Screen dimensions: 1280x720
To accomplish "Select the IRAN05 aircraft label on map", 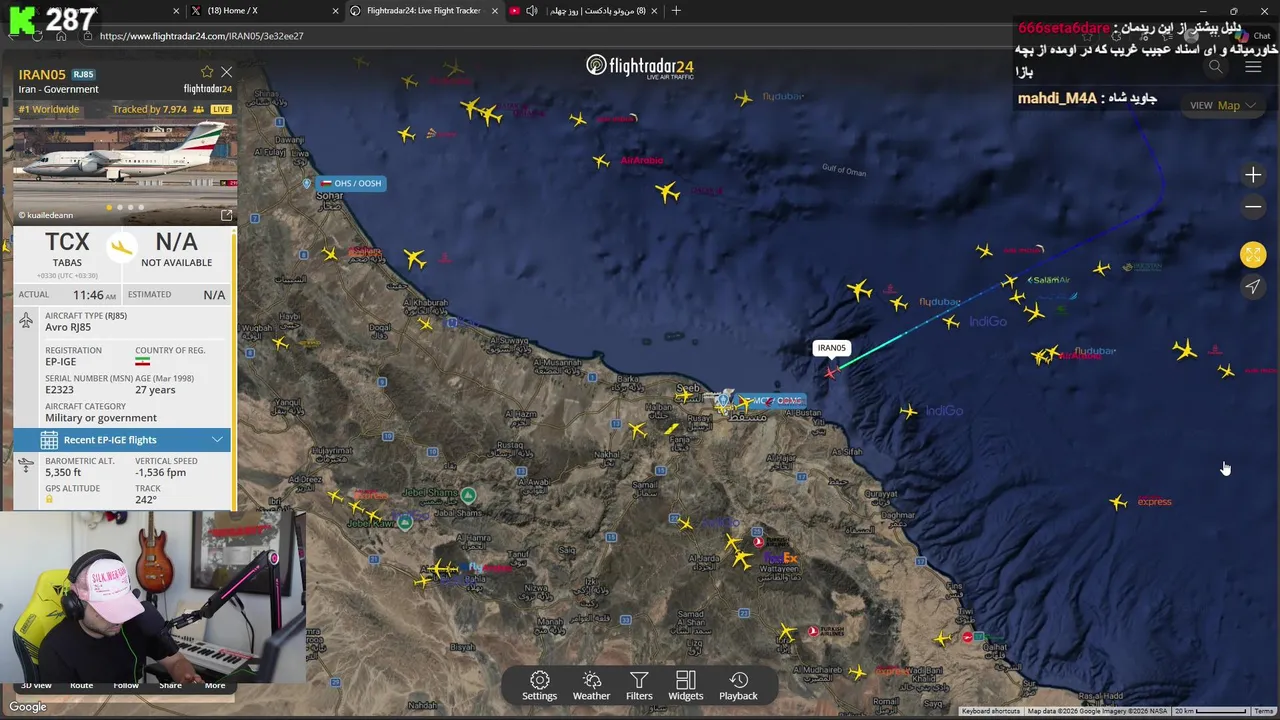I will pos(831,348).
